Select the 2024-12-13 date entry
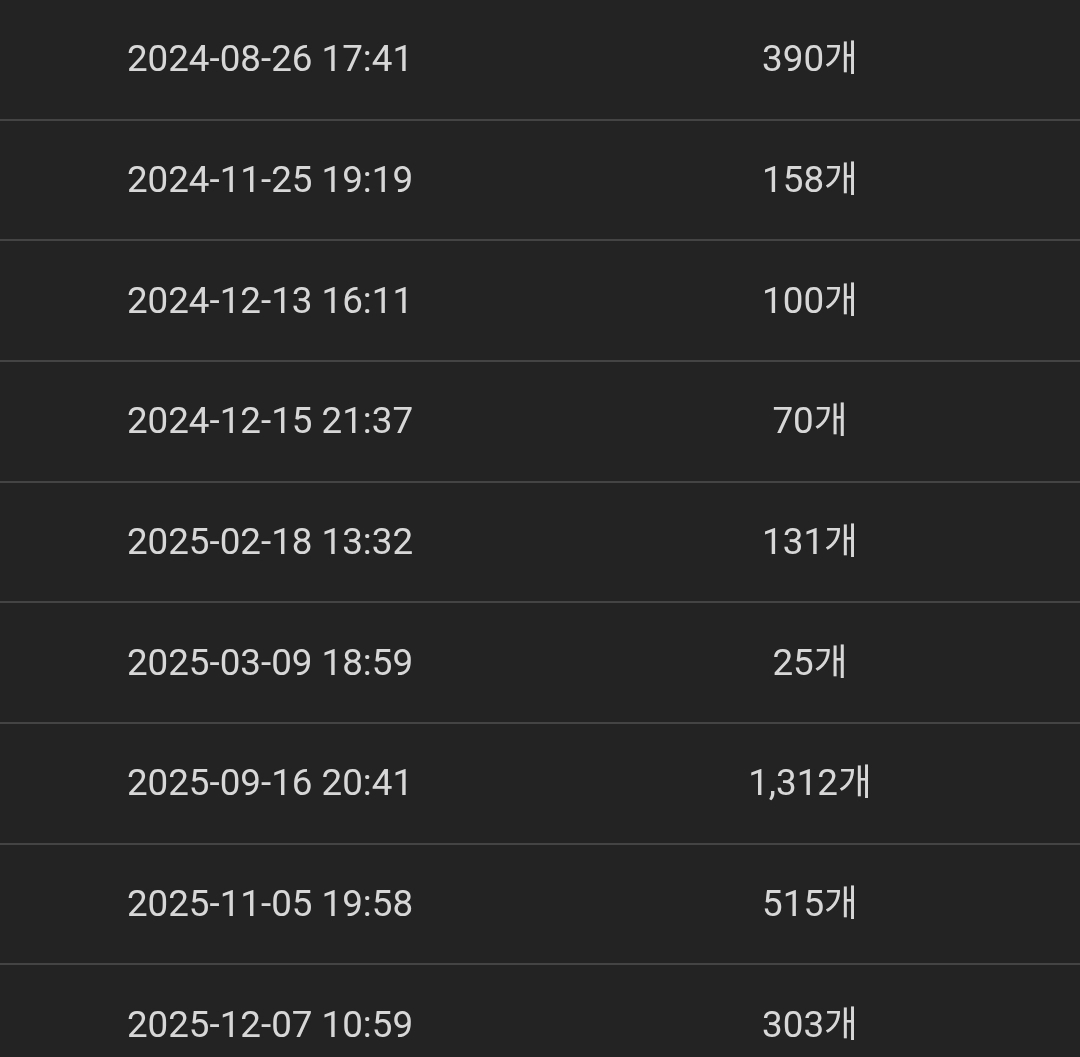The width and height of the screenshot is (1080, 1057). point(269,301)
